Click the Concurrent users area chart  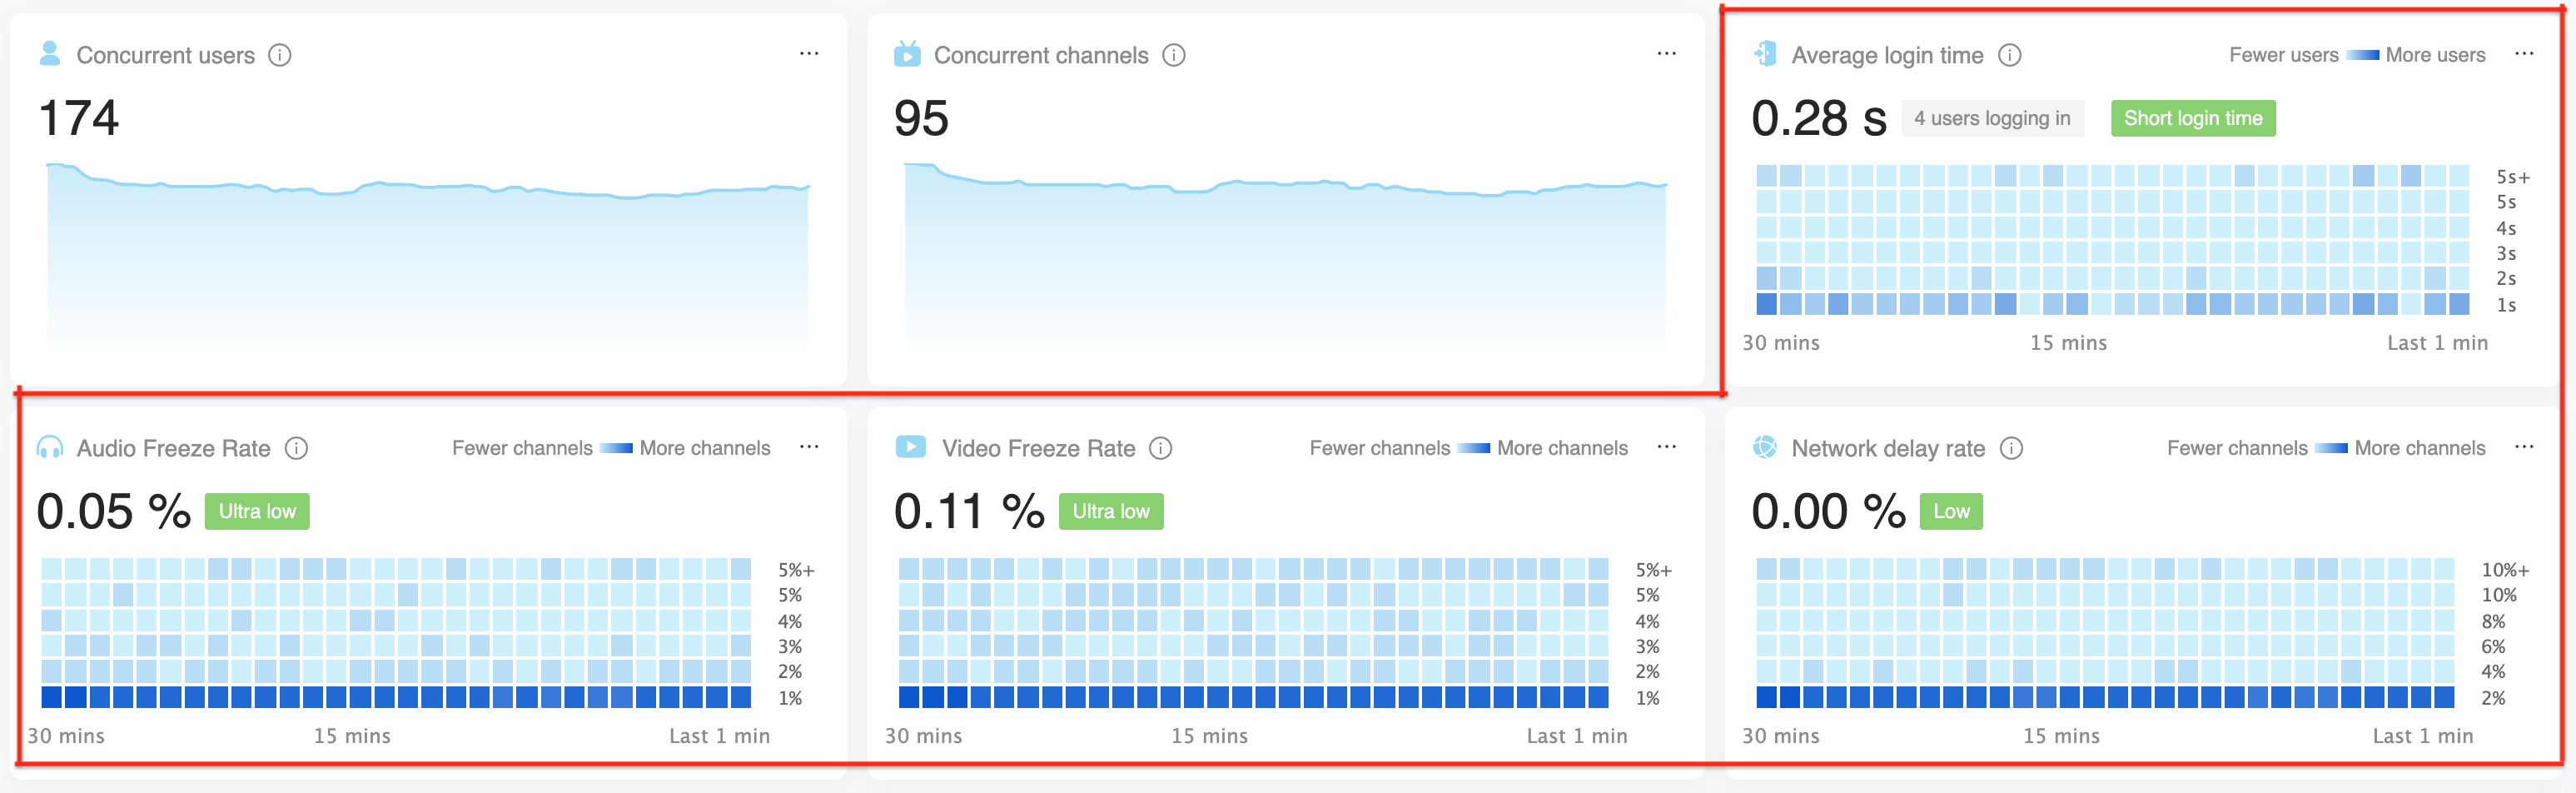428,260
